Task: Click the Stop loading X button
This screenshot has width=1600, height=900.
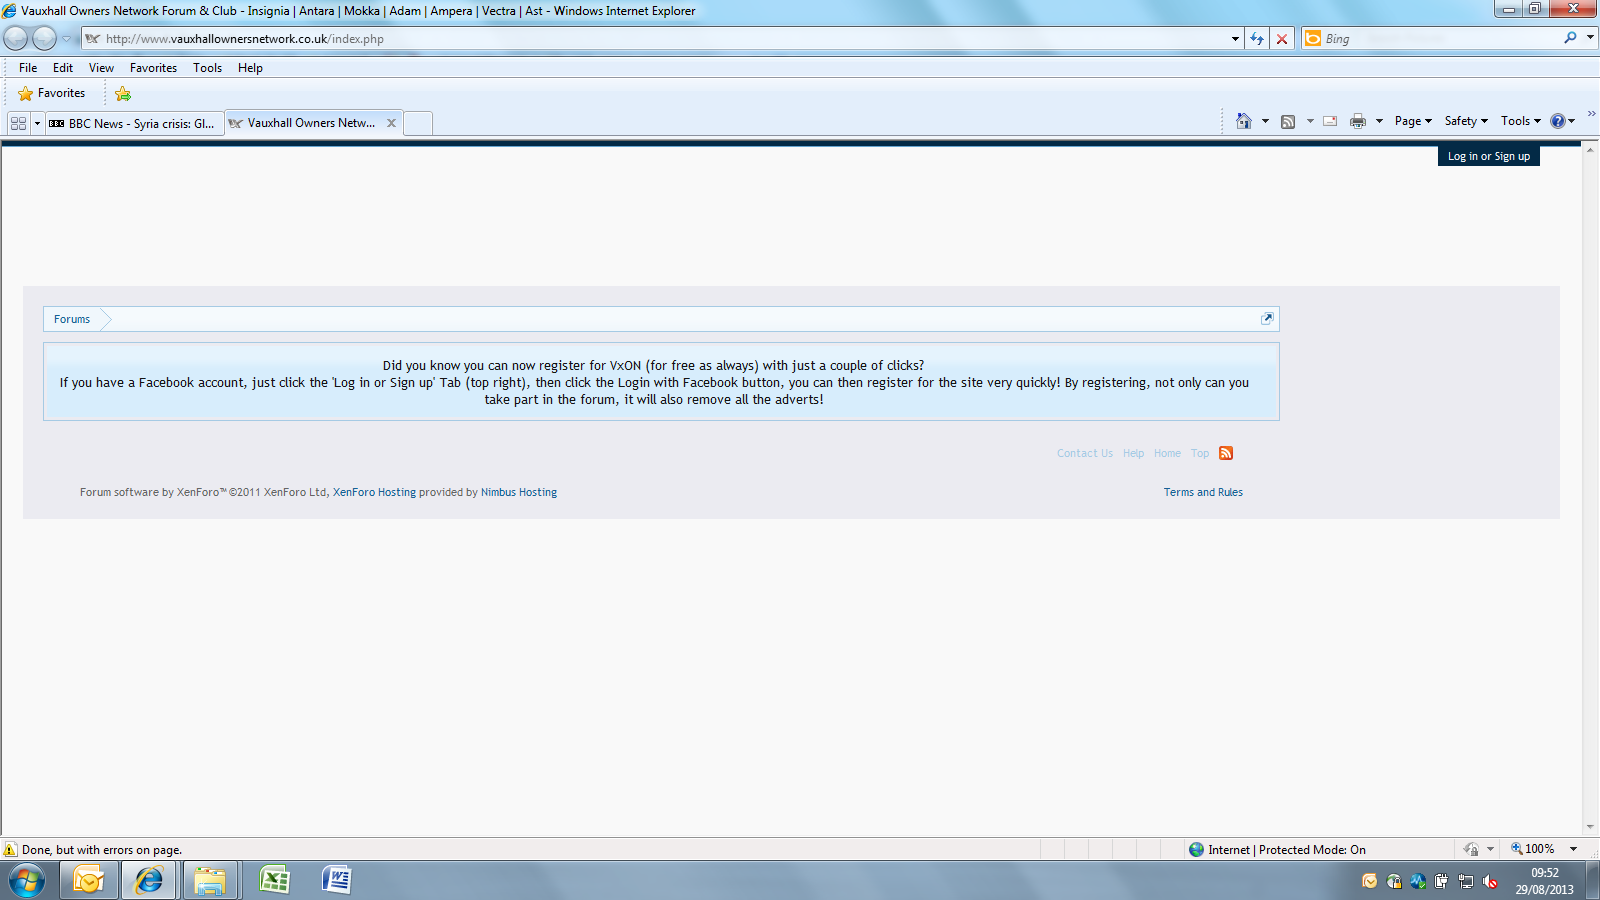Action: [x=1282, y=39]
